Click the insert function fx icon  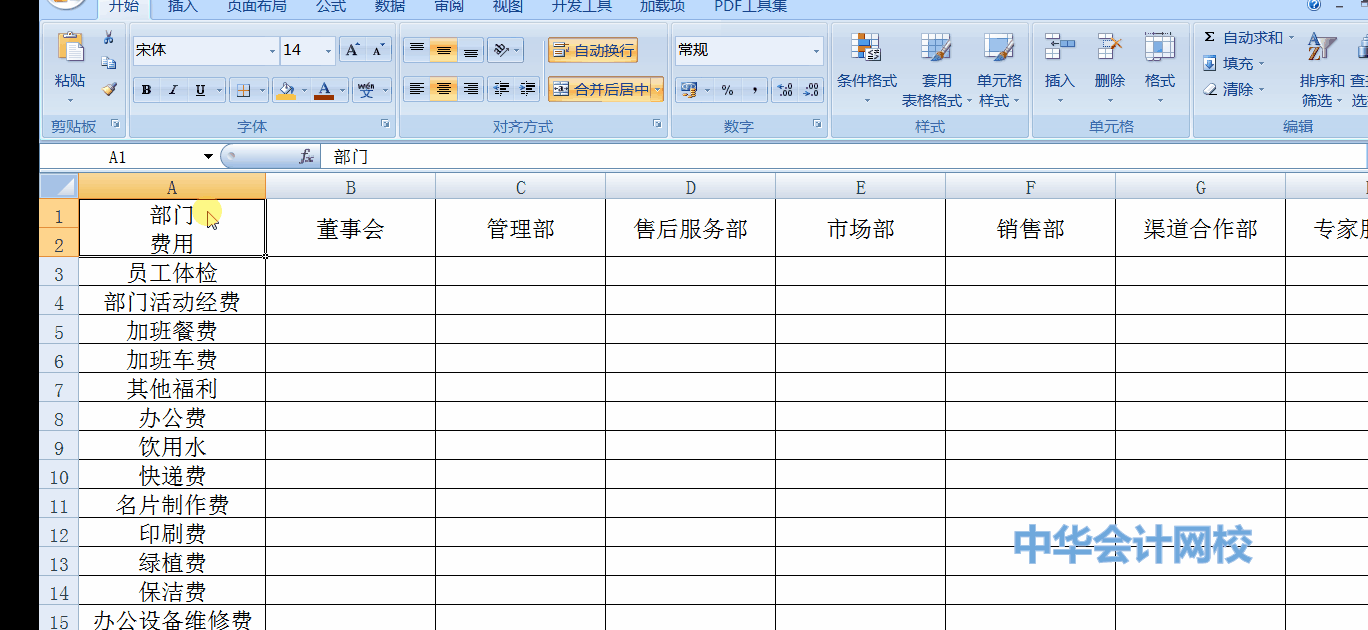pos(306,157)
